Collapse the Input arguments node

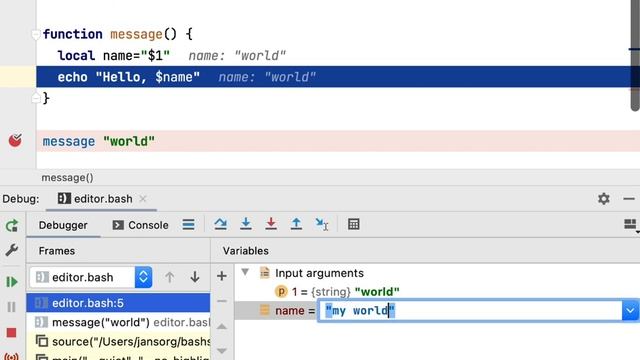(x=245, y=272)
